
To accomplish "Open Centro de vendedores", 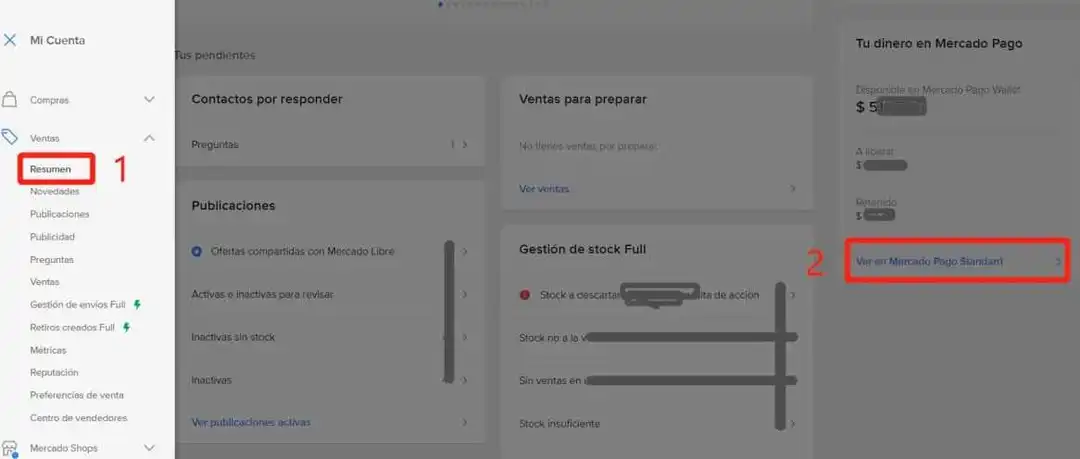I will [x=79, y=418].
